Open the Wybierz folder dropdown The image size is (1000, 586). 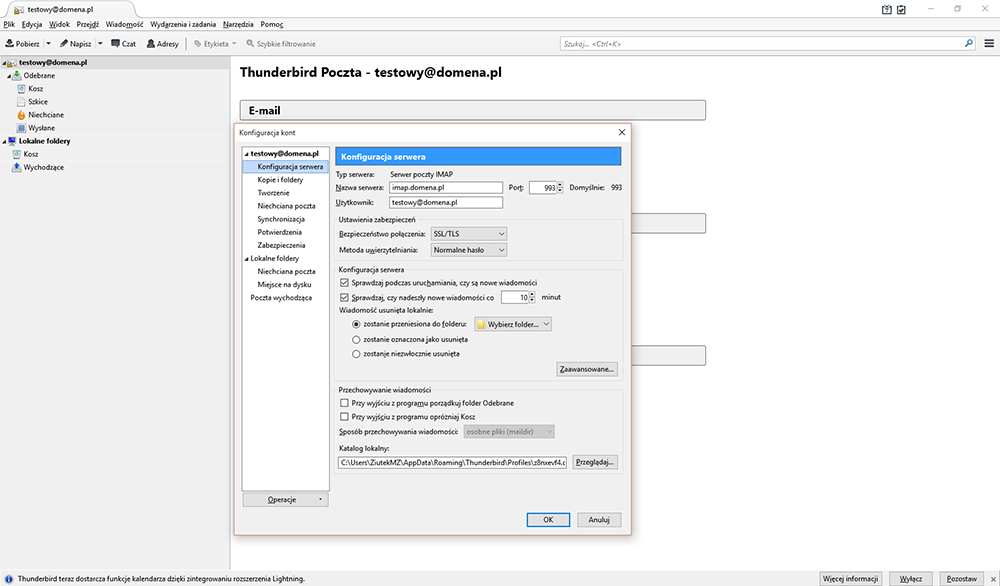(513, 324)
